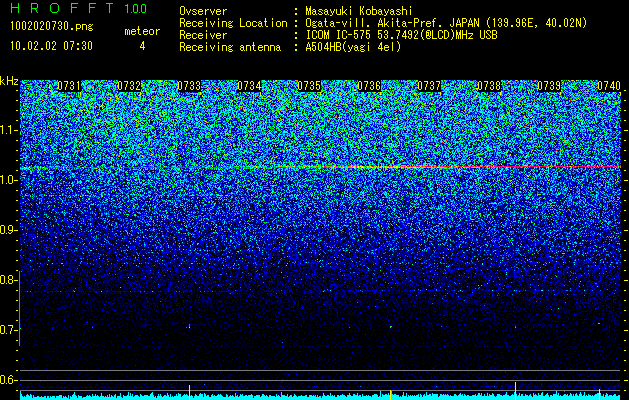This screenshot has height=400, width=629.
Task: Click the 1.0 kHz axis label
Action: (x=8, y=181)
